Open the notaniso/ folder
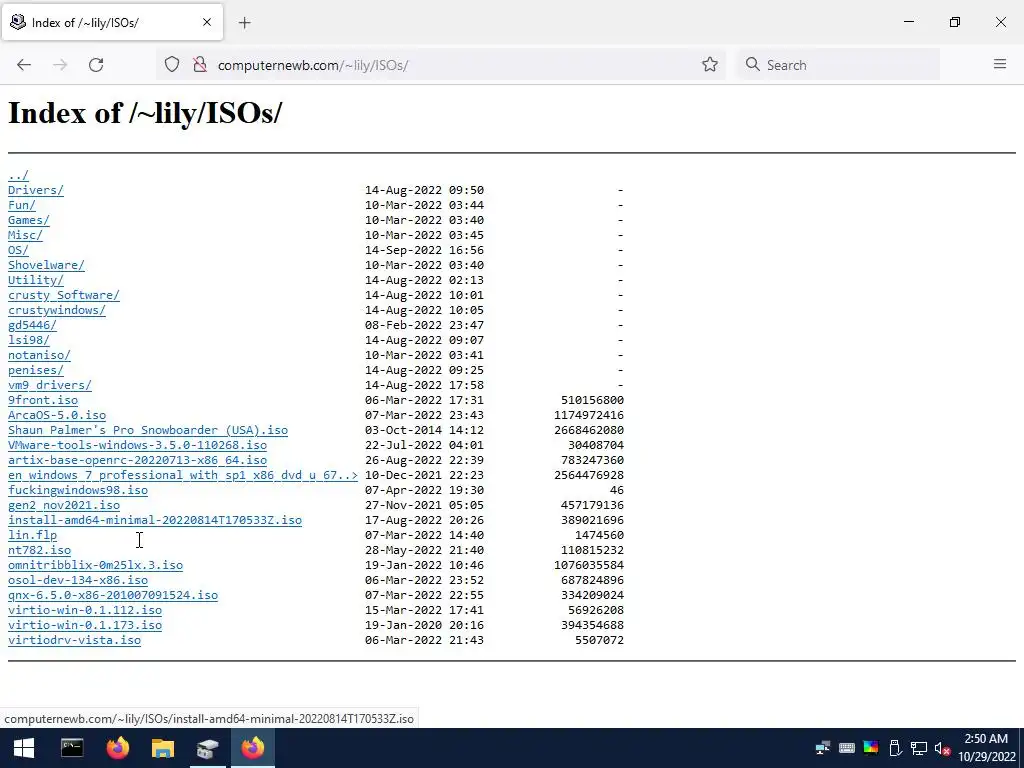This screenshot has height=768, width=1024. [x=39, y=355]
